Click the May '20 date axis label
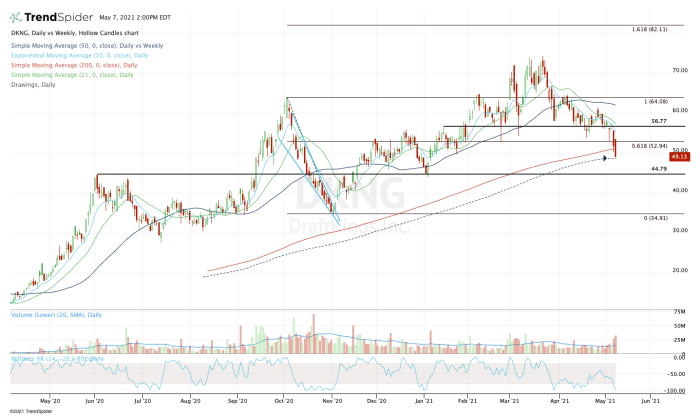700x416 pixels. [x=50, y=401]
